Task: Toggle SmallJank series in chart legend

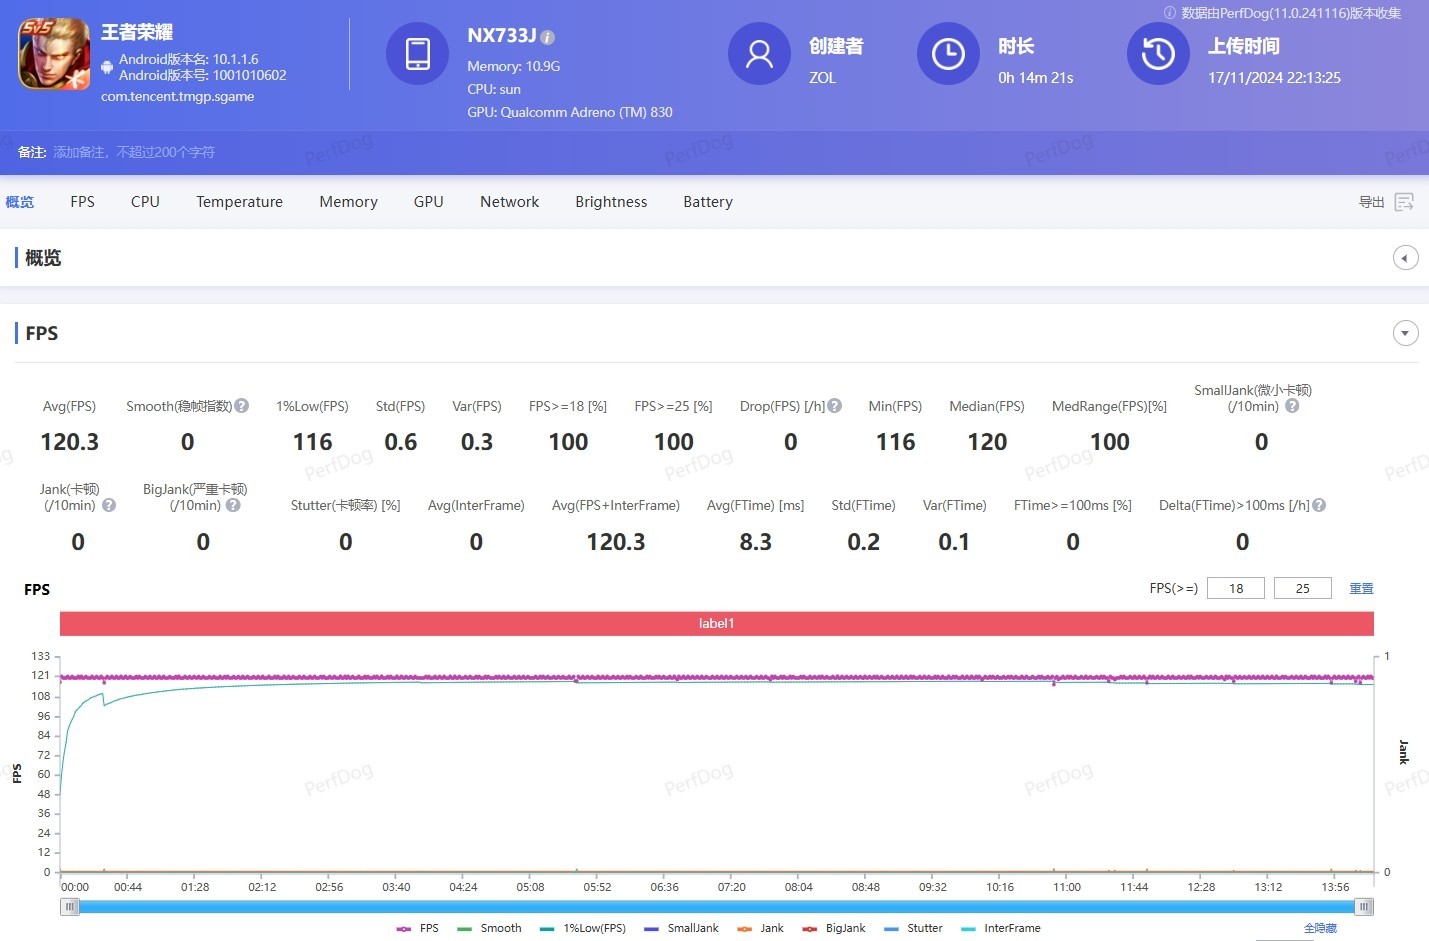Action: tap(682, 928)
